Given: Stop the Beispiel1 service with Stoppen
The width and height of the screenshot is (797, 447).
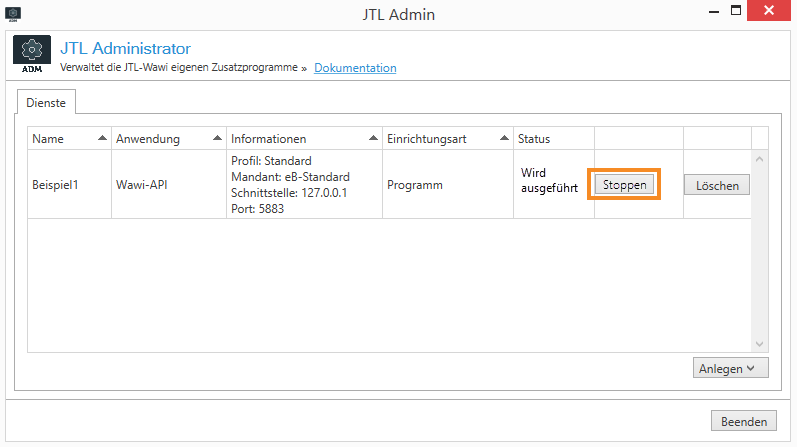Looking at the screenshot, I should point(626,185).
